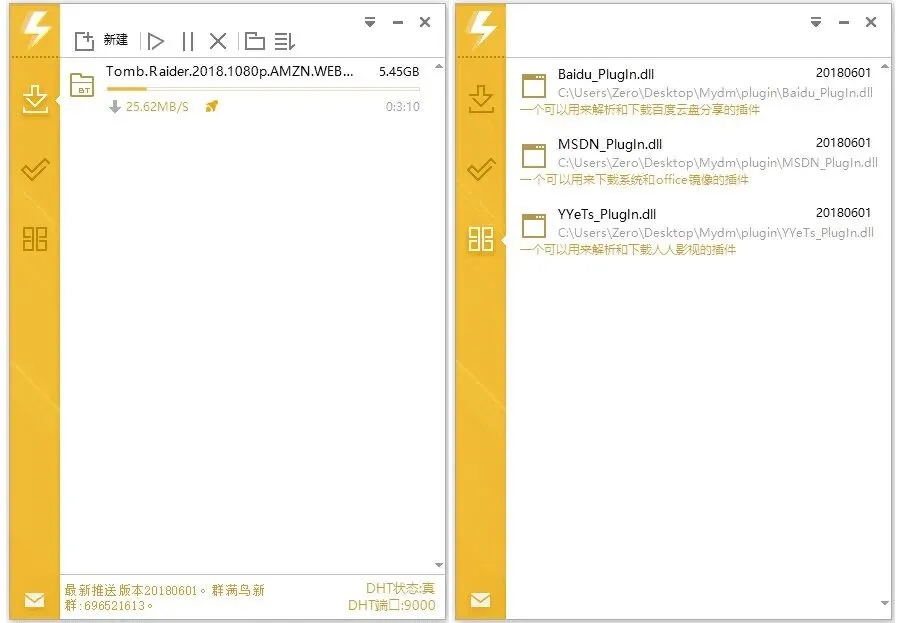Click the MSDN_PlugIn.dll window icon
The image size is (900, 623).
534,156
